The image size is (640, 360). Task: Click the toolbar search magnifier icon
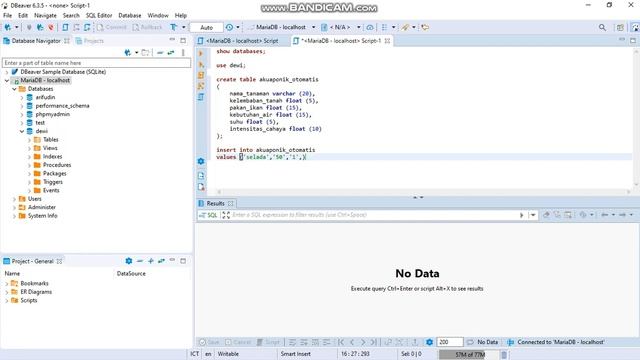(602, 27)
